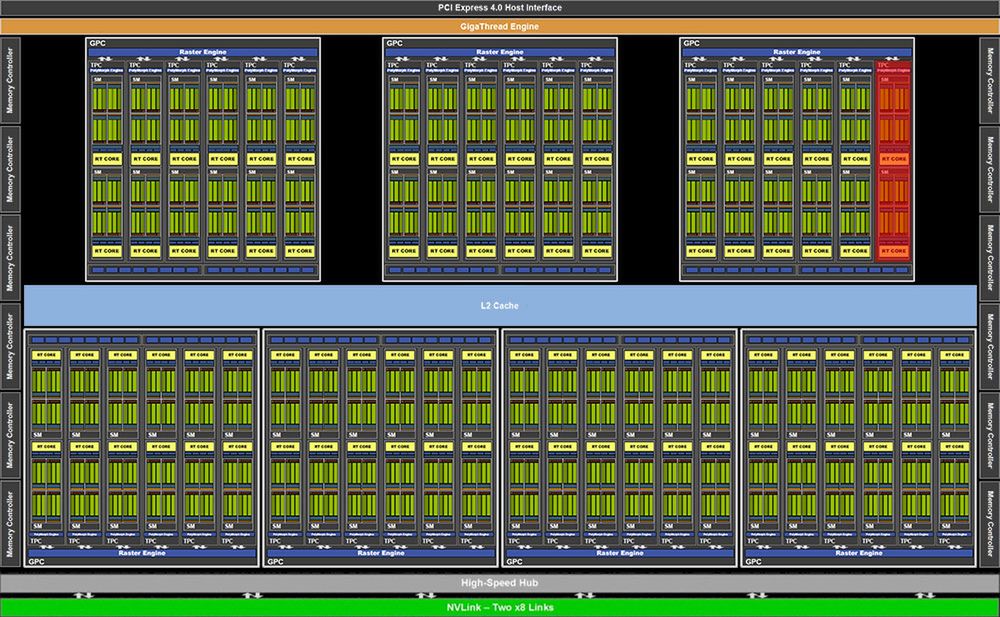Select the GPC label of the top-middle cluster
1000x617 pixels.
pyautogui.click(x=395, y=43)
